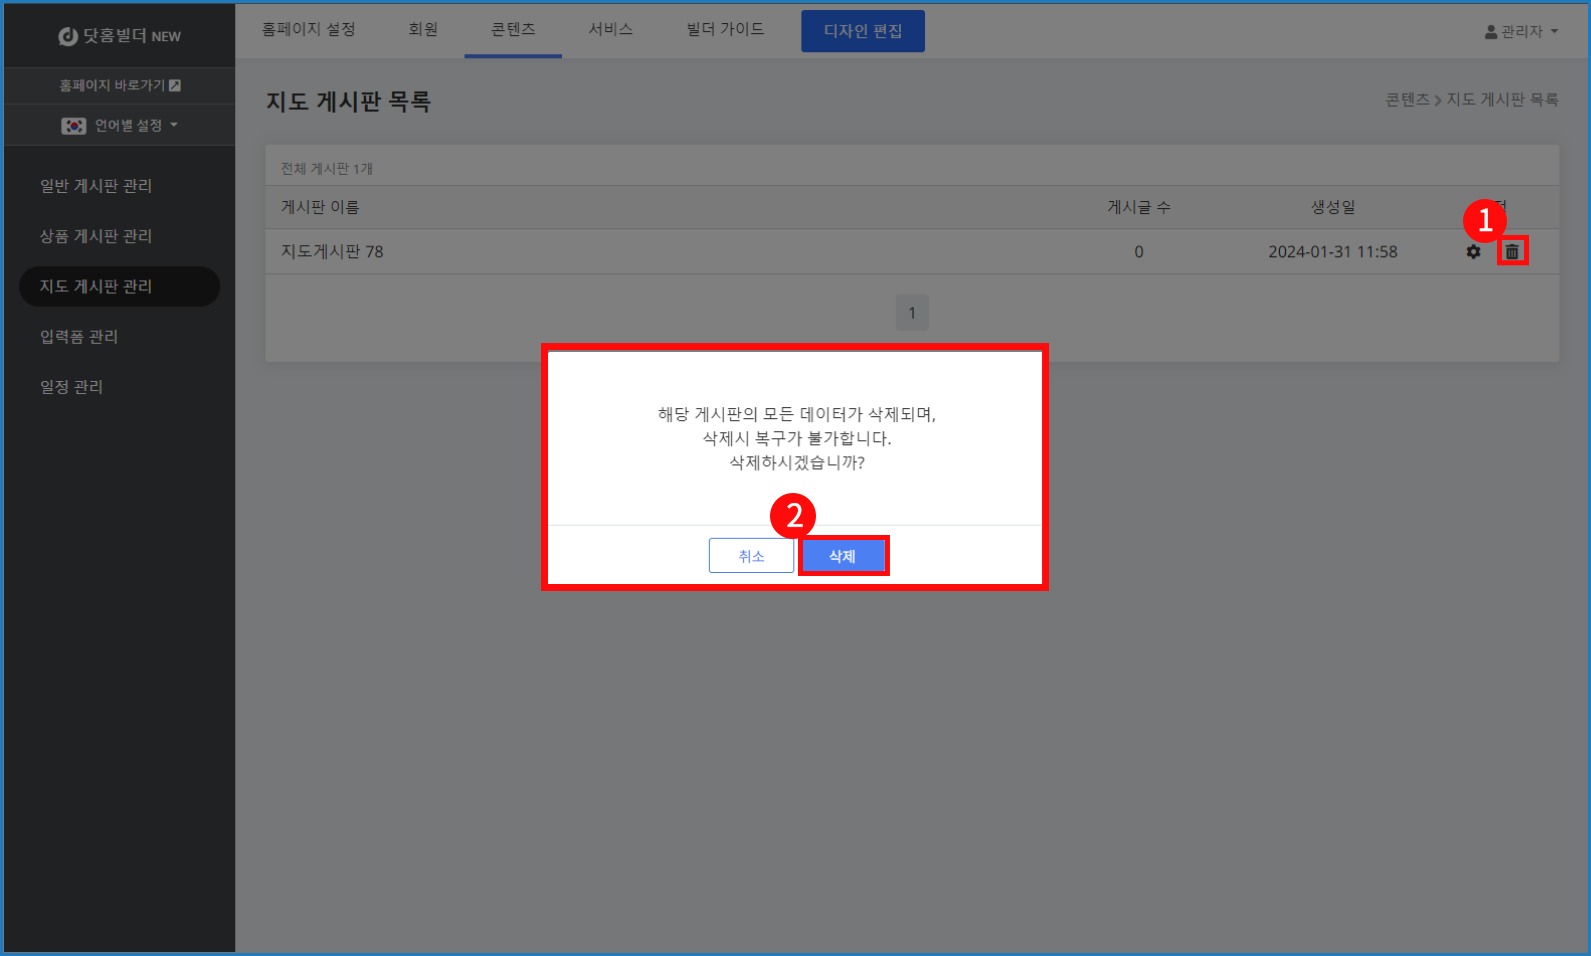1591x956 pixels.
Task: Switch to the 콘텐츠 tab
Action: tap(513, 30)
